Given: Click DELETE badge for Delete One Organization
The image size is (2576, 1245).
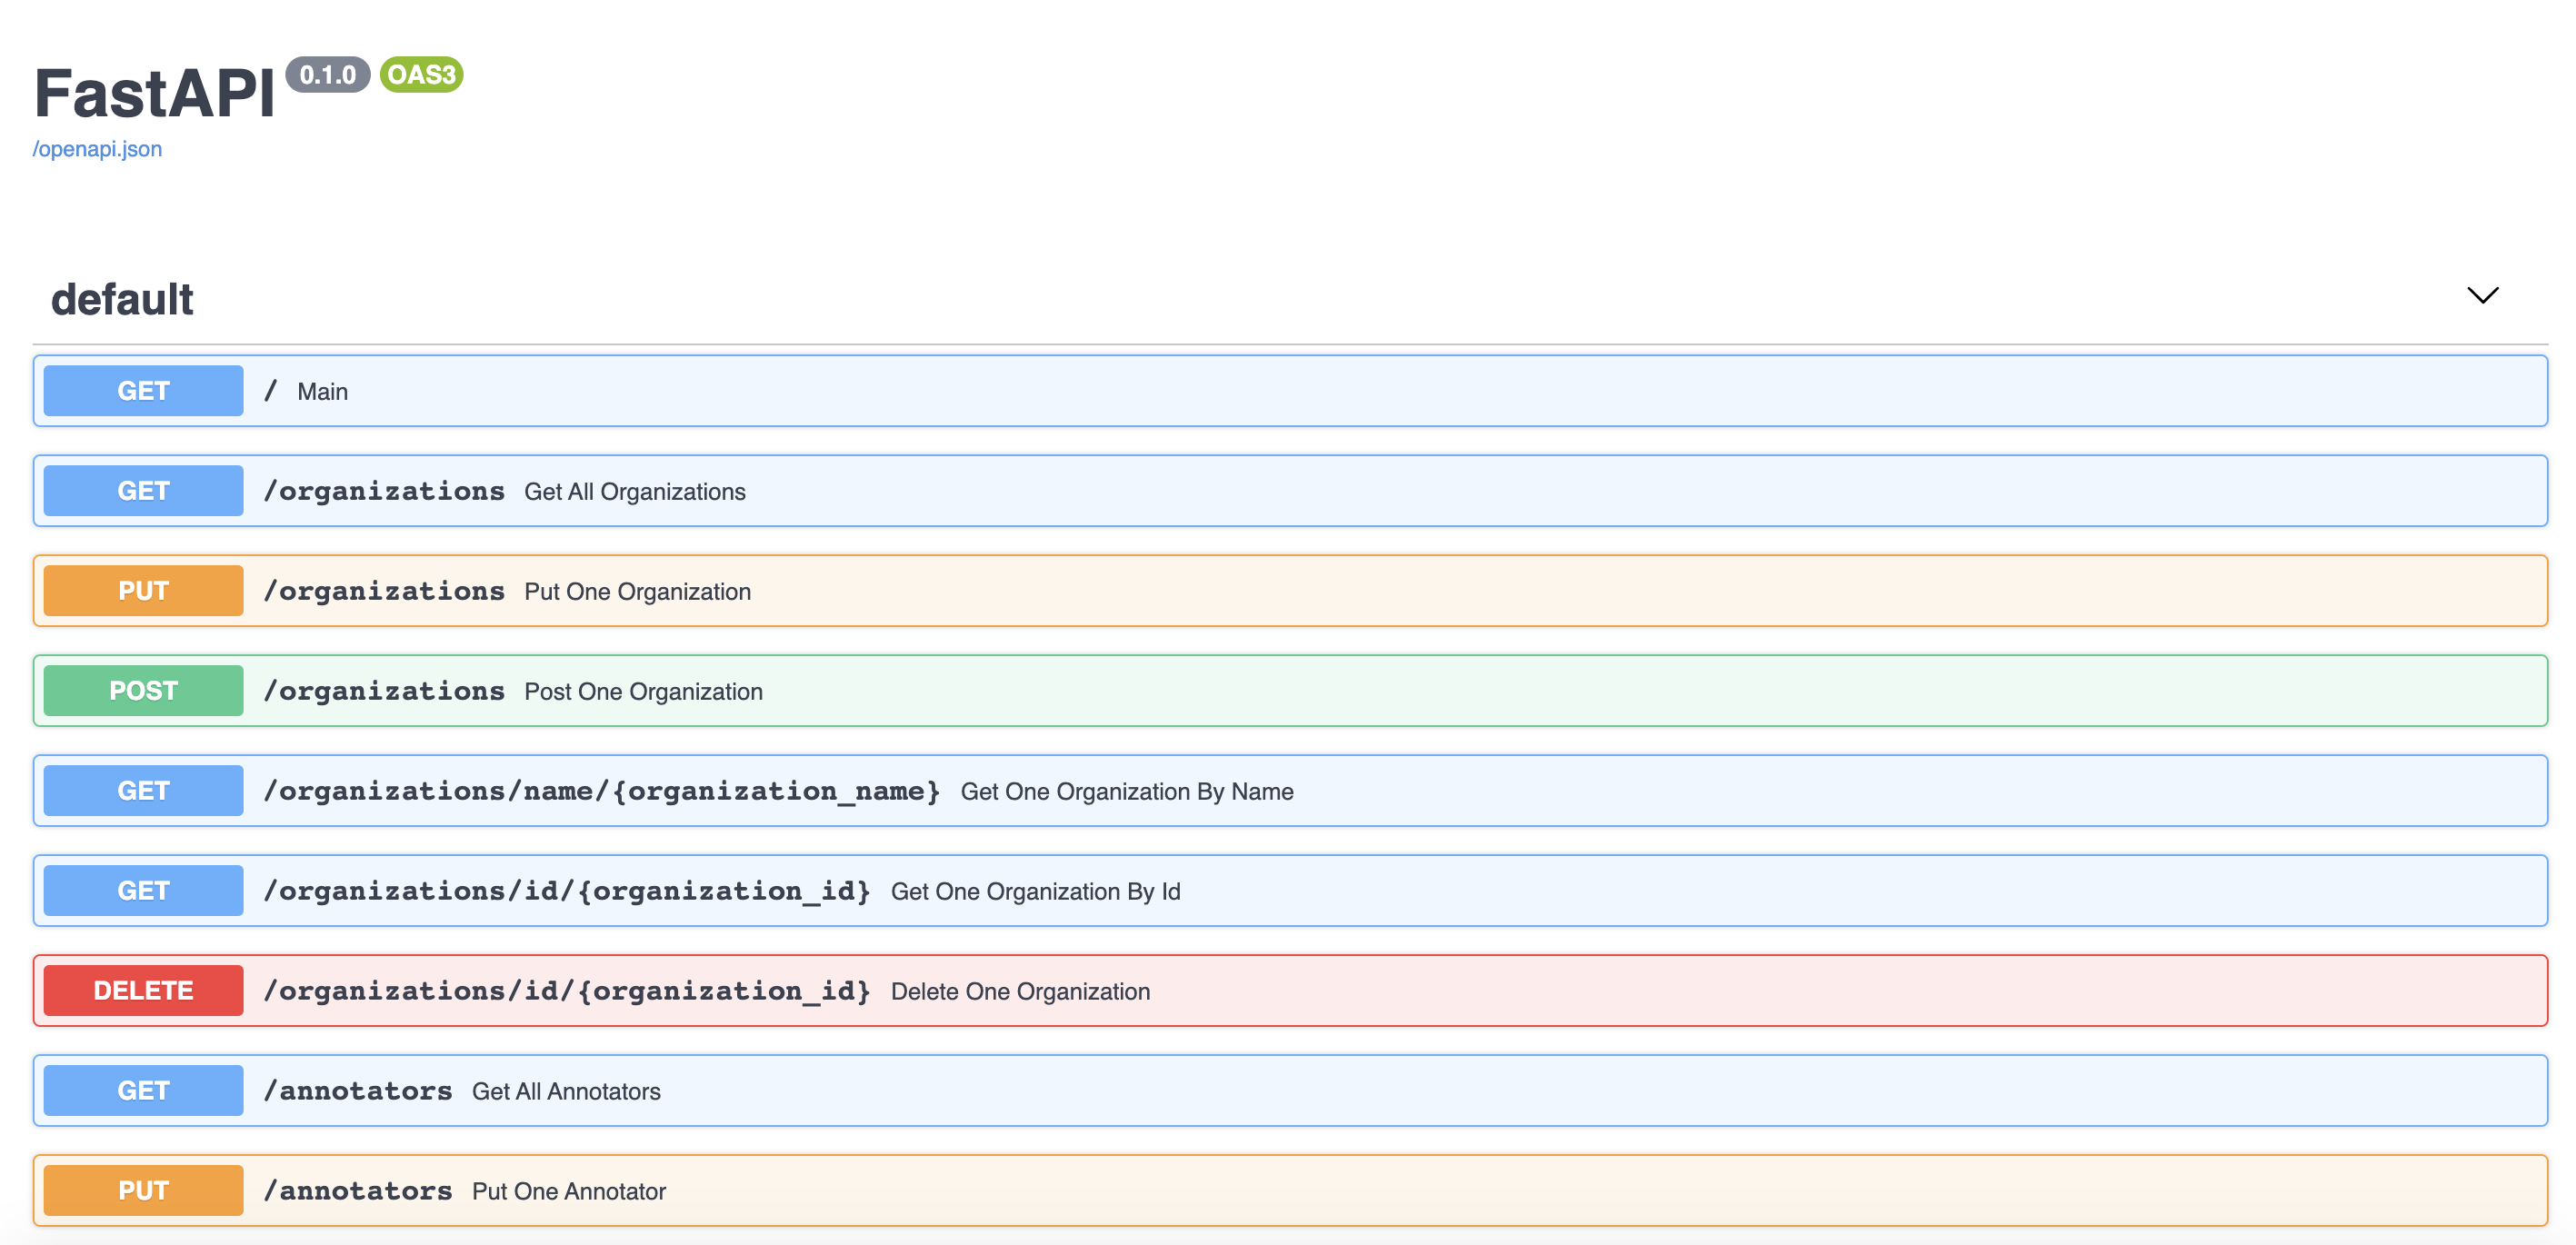Looking at the screenshot, I should pyautogui.click(x=143, y=991).
